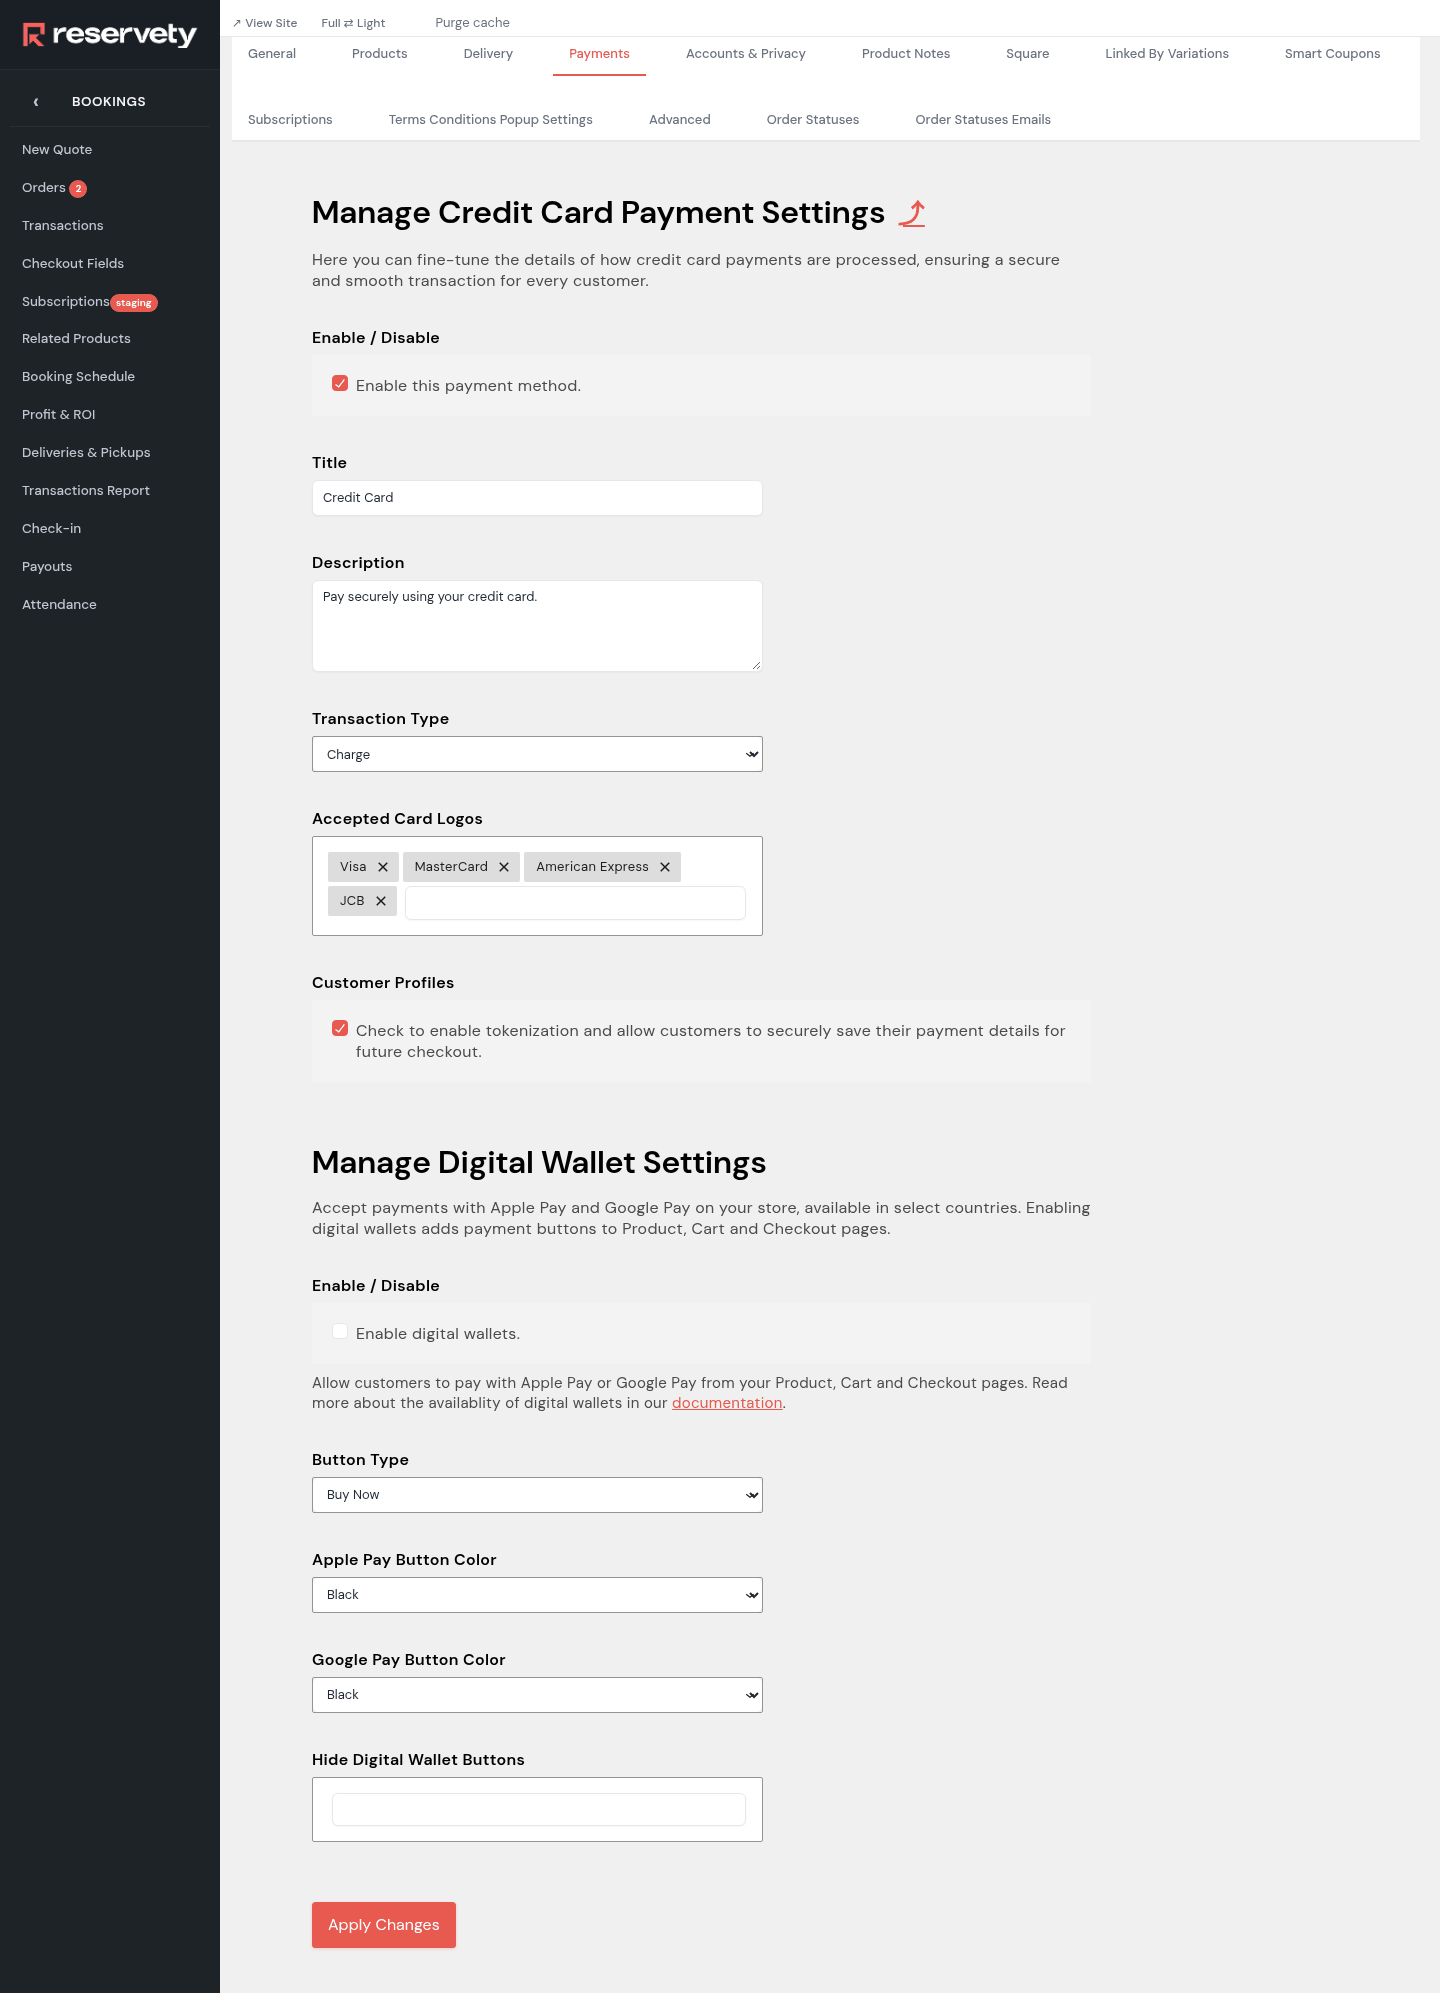Remove the JCB card tag

click(x=381, y=901)
